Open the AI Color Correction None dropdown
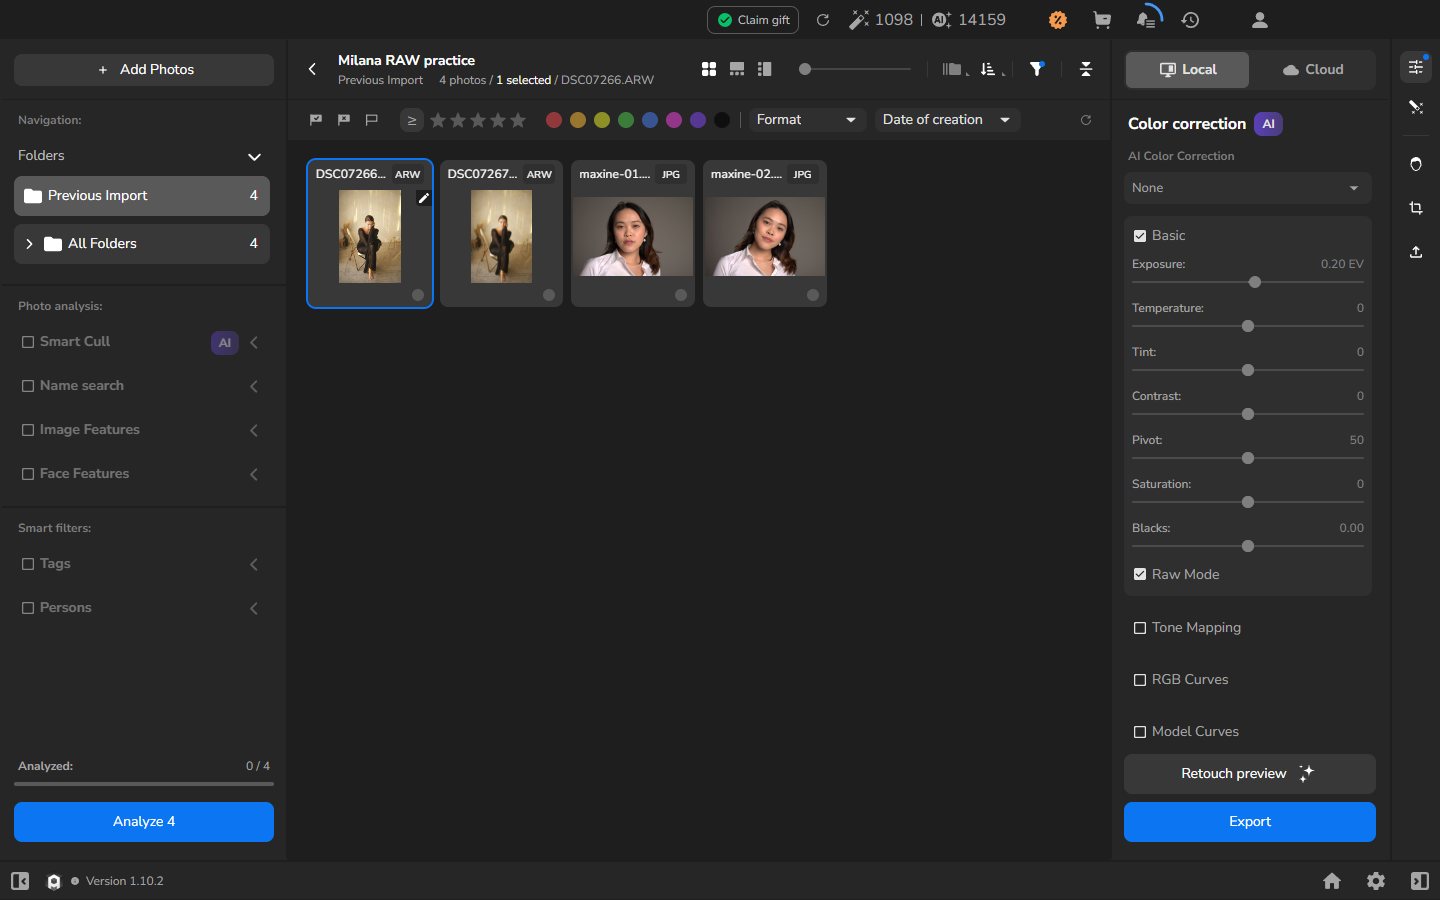 [1247, 188]
